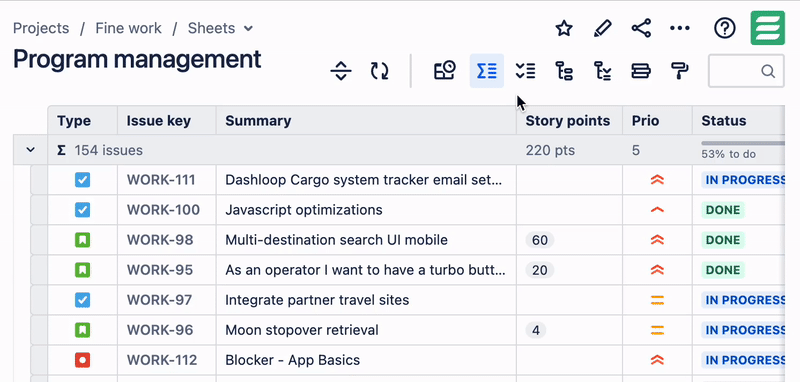Open issue WORK-100 link
Viewport: 800px width, 382px height.
click(x=163, y=210)
